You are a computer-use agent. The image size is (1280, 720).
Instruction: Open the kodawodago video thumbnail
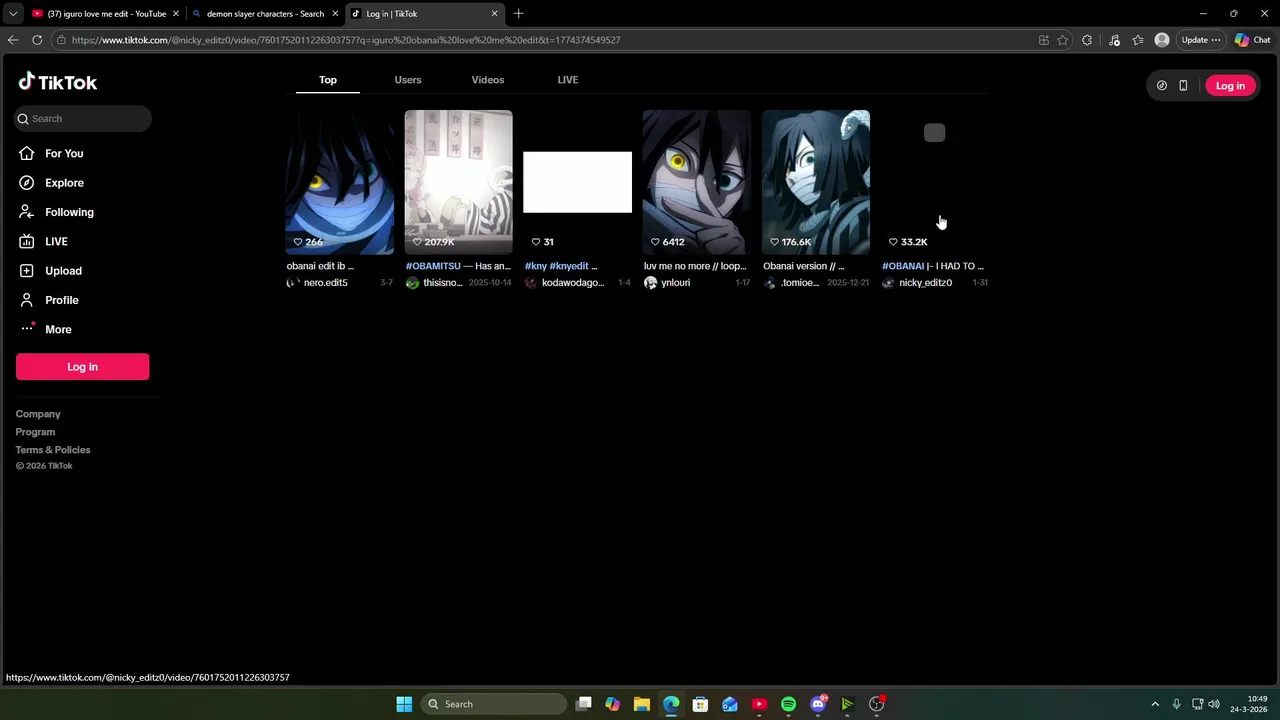coord(578,182)
